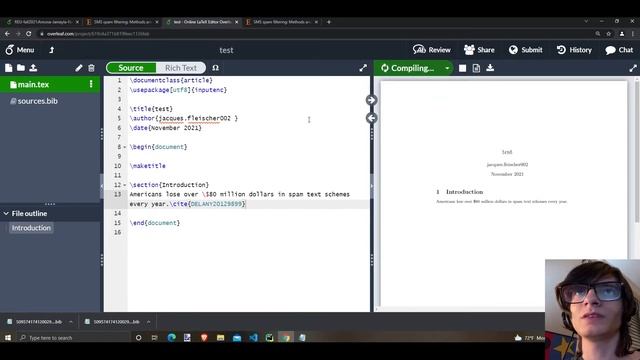Screen dimensions: 640x360
Task: Click the rename pencil icon
Action: tap(79, 68)
